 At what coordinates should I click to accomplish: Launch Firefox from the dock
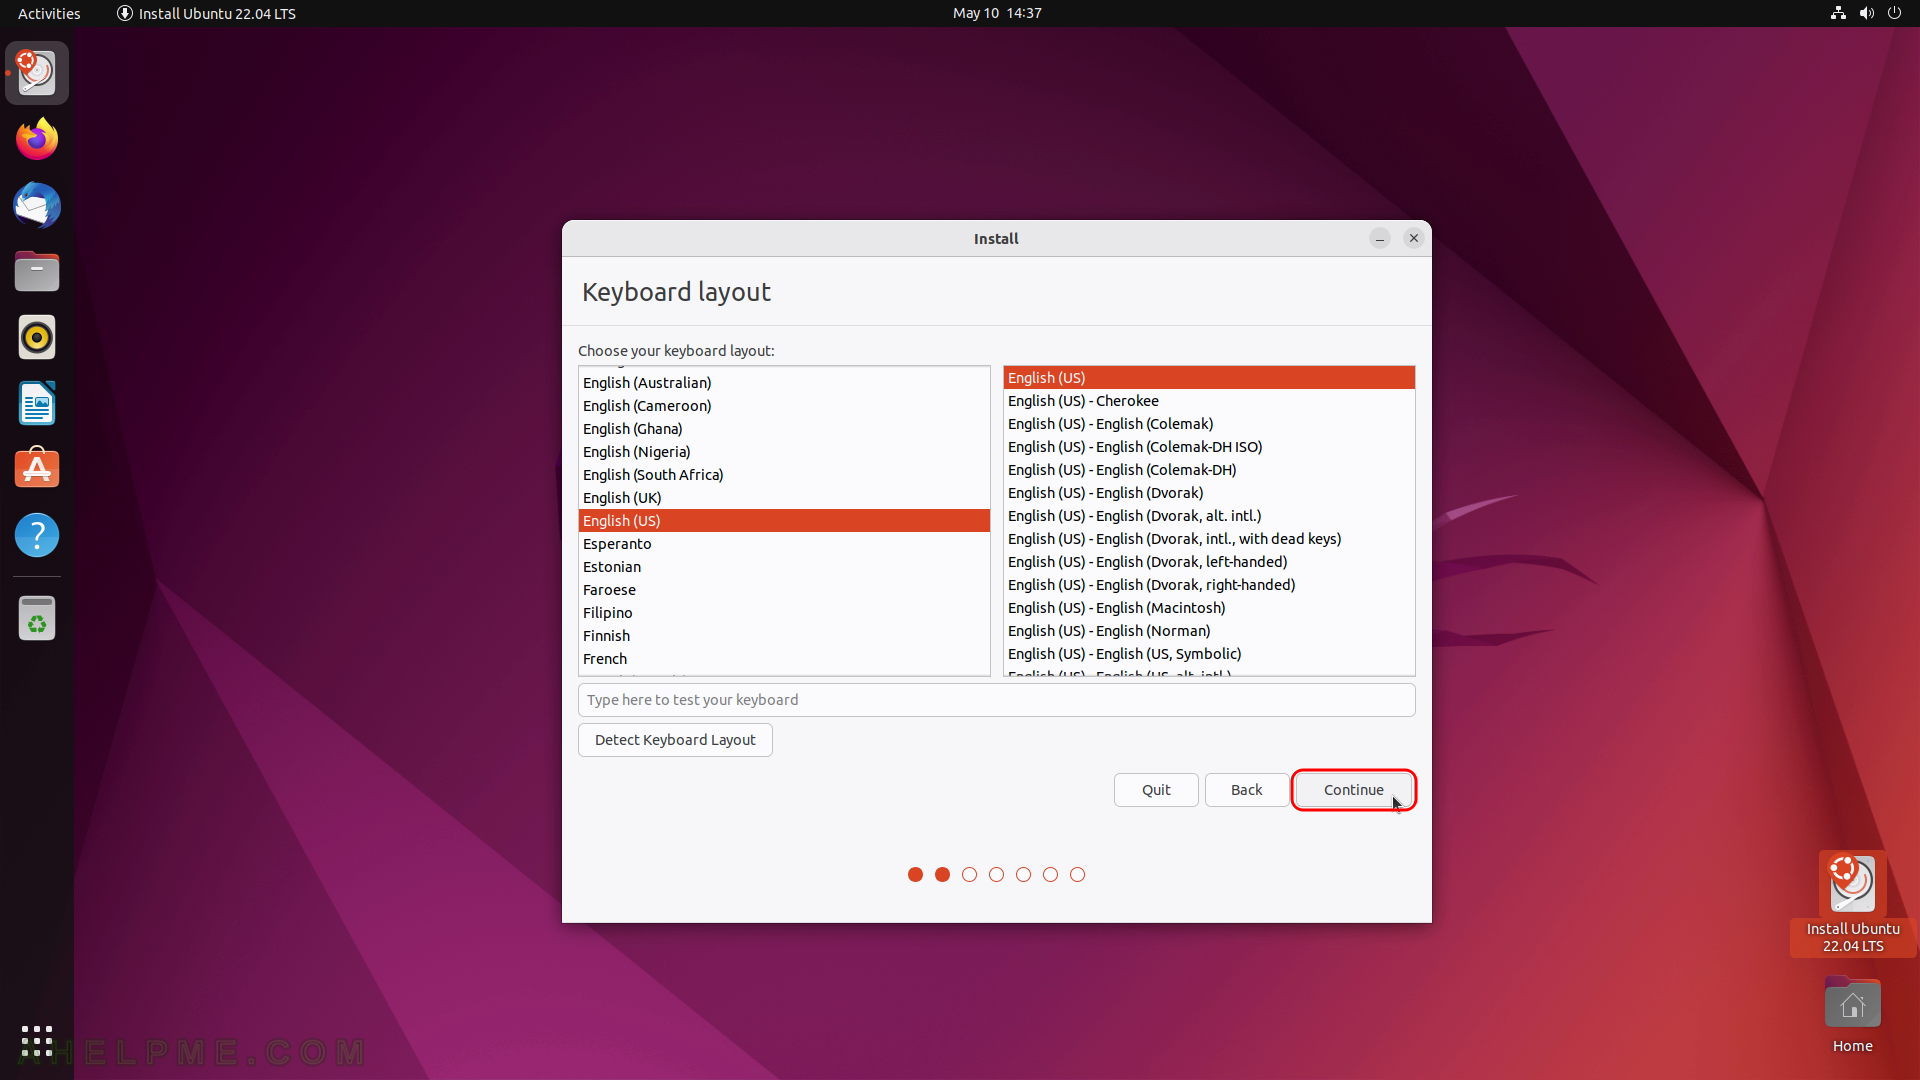click(x=37, y=139)
